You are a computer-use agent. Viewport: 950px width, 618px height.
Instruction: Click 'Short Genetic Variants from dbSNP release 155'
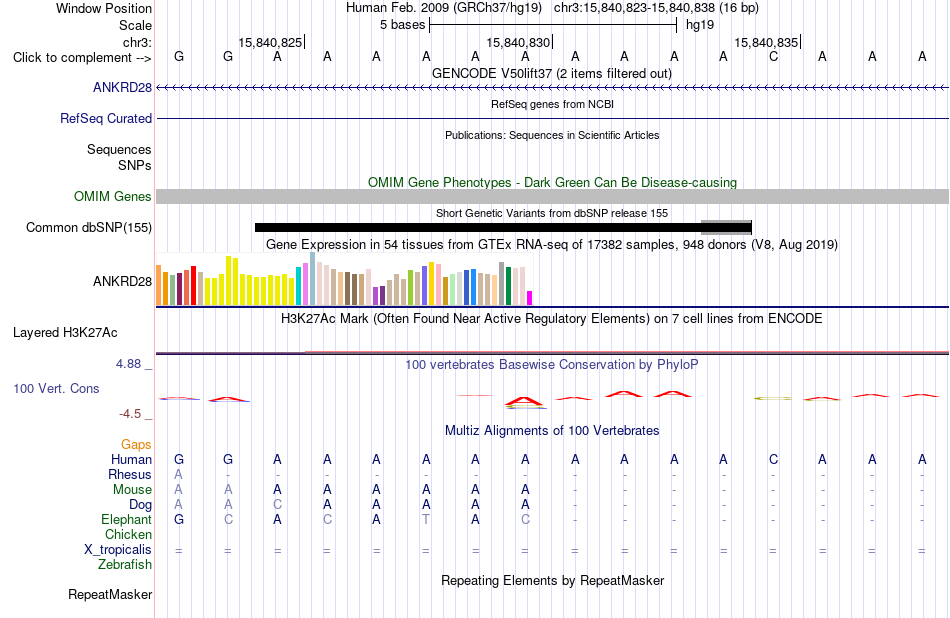coord(552,213)
